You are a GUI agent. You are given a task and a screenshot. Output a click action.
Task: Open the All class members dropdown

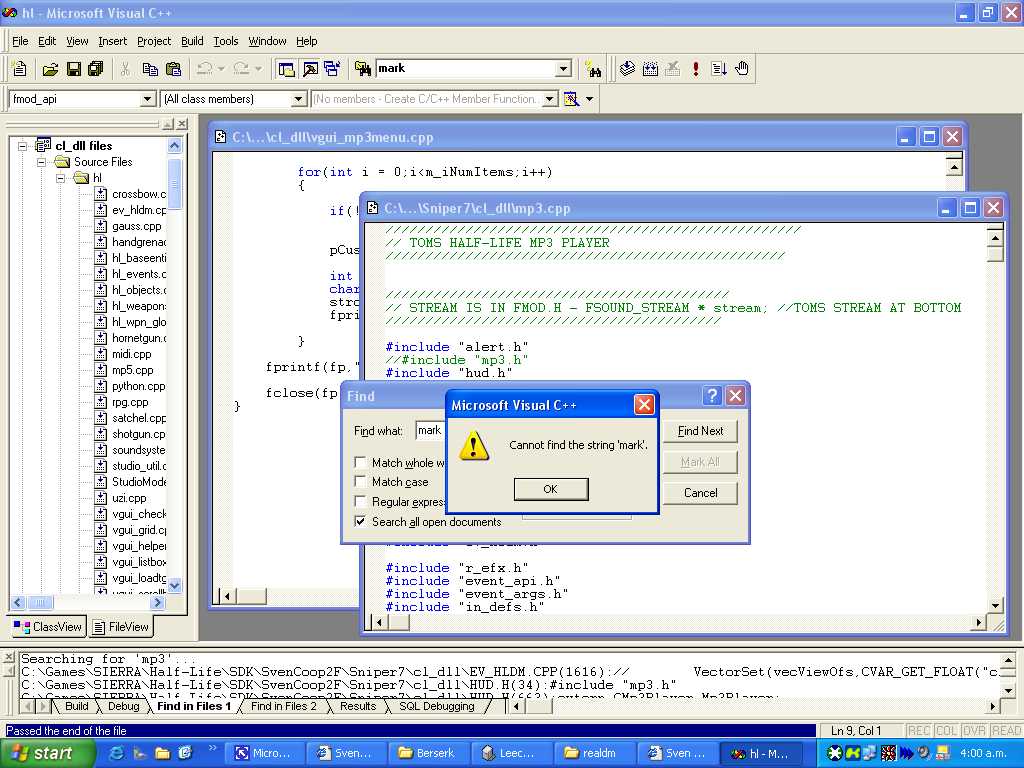pyautogui.click(x=298, y=99)
